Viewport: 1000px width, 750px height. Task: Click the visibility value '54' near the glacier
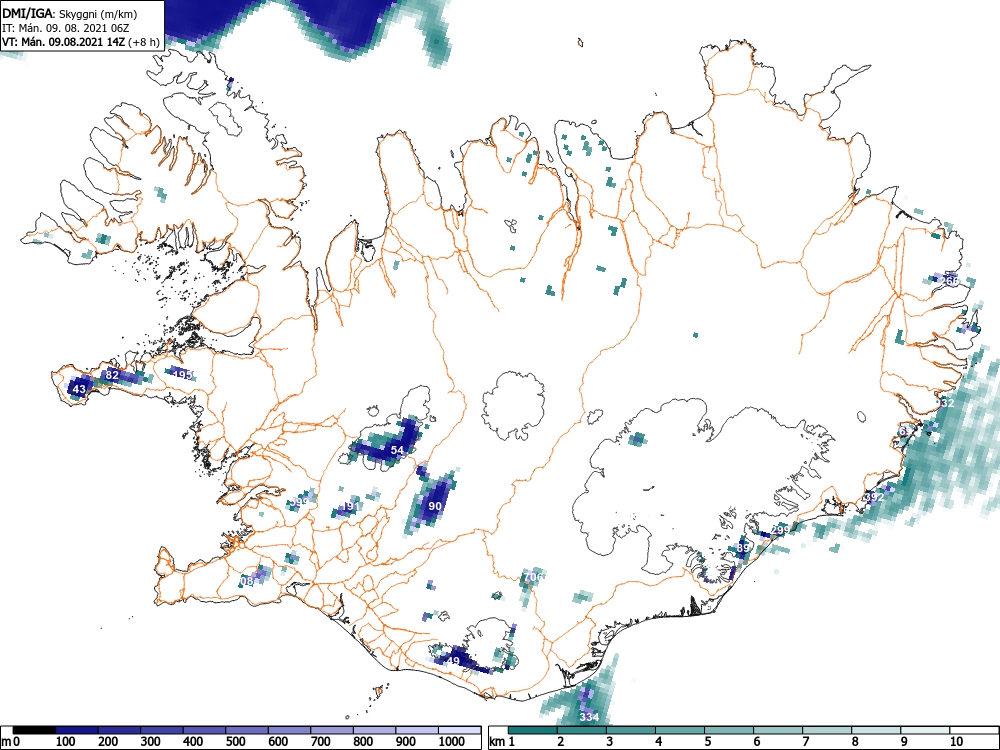coord(397,450)
